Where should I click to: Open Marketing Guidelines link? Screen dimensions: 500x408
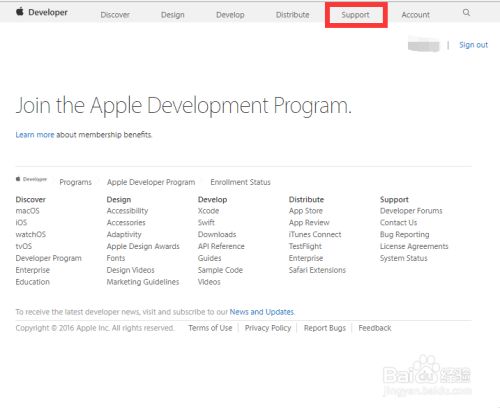(143, 282)
